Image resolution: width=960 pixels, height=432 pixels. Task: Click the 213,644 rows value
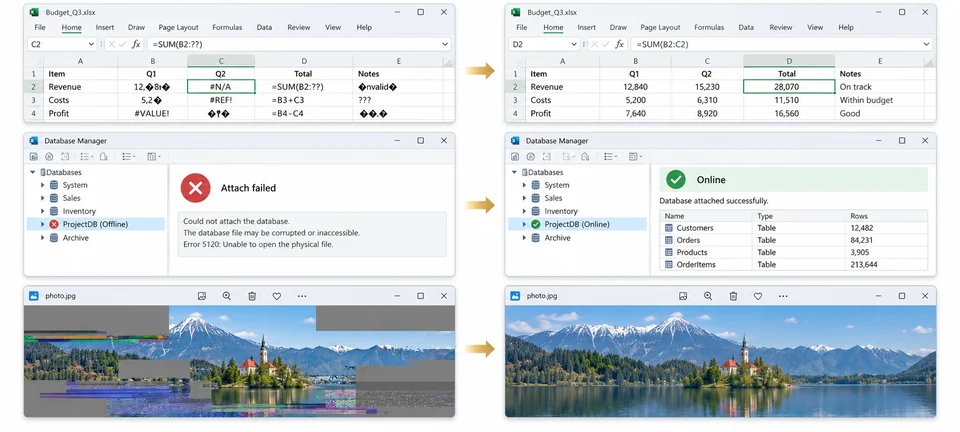(x=864, y=264)
